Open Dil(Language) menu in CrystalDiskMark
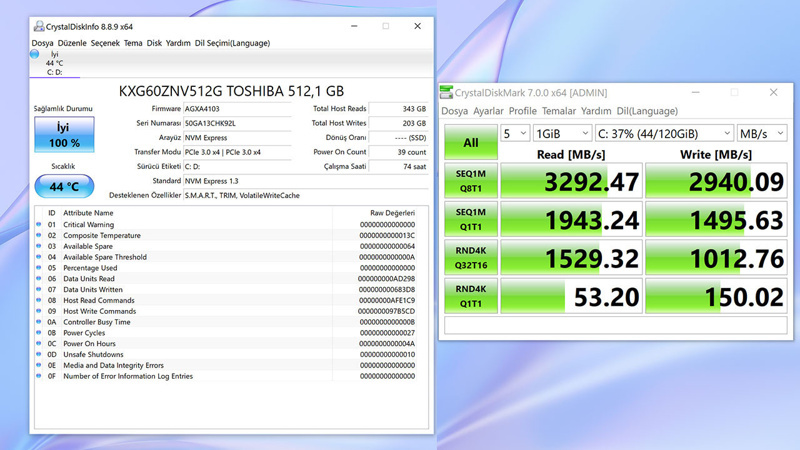Screen dimensions: 800x450 (647, 111)
